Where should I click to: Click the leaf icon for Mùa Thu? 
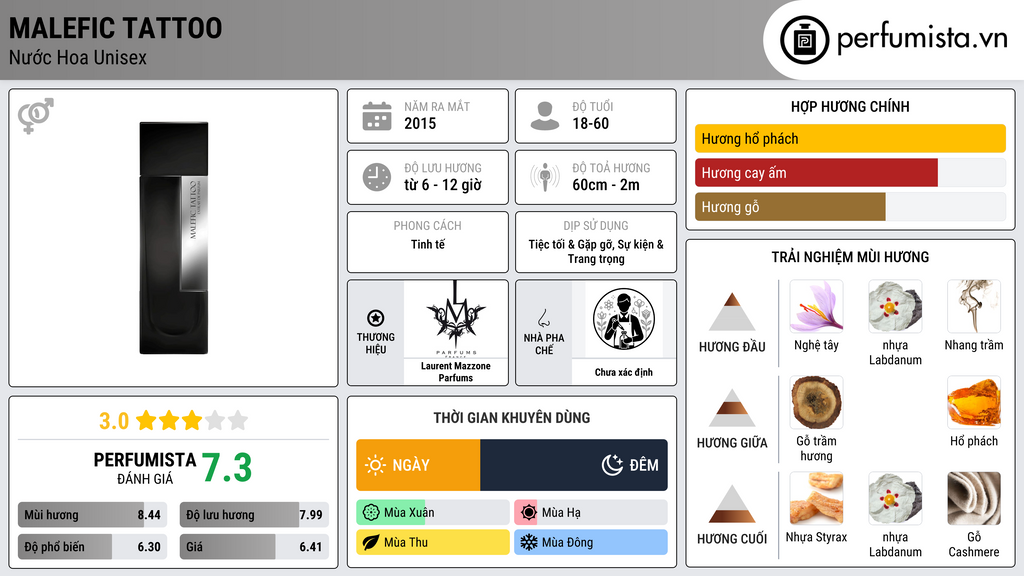pyautogui.click(x=371, y=542)
